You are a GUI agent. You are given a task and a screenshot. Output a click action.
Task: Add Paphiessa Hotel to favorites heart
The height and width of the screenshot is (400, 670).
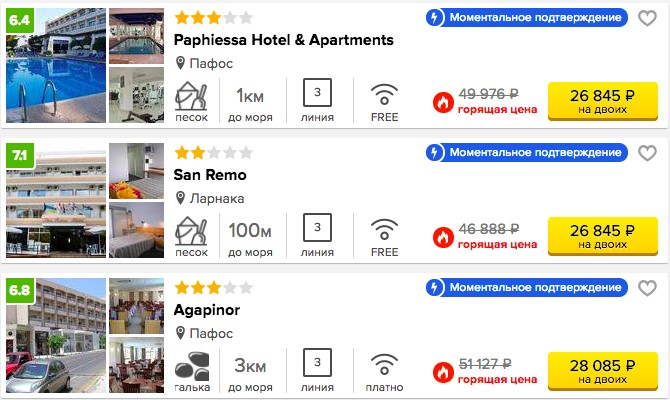(x=647, y=18)
